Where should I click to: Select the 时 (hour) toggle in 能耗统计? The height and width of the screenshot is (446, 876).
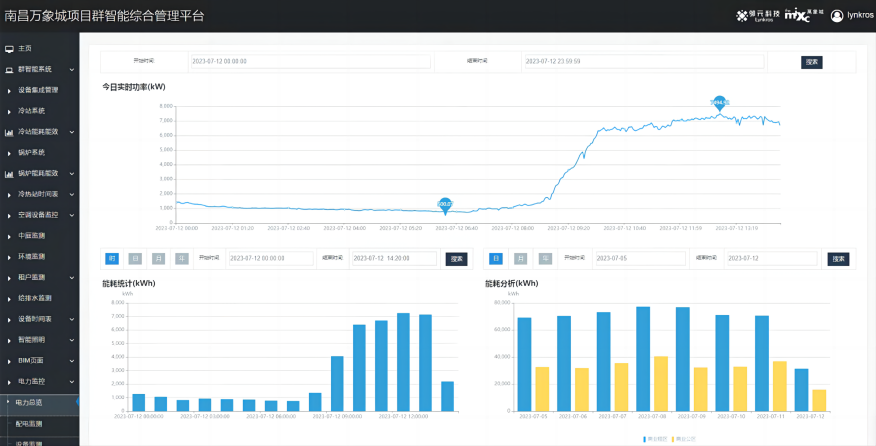[112, 258]
